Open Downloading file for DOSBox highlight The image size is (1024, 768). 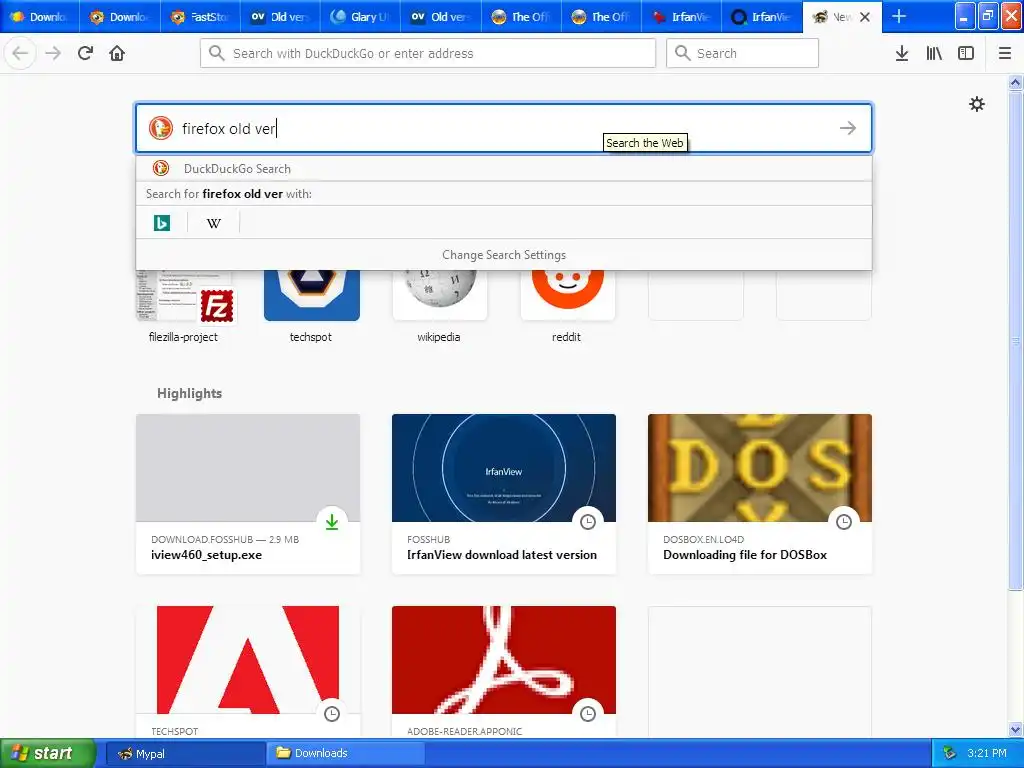[x=760, y=494]
